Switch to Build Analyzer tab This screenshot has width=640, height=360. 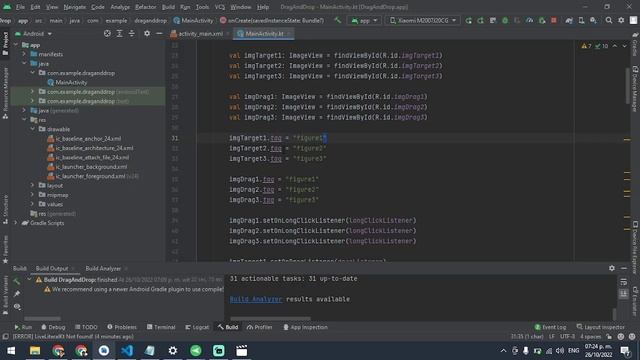[103, 268]
